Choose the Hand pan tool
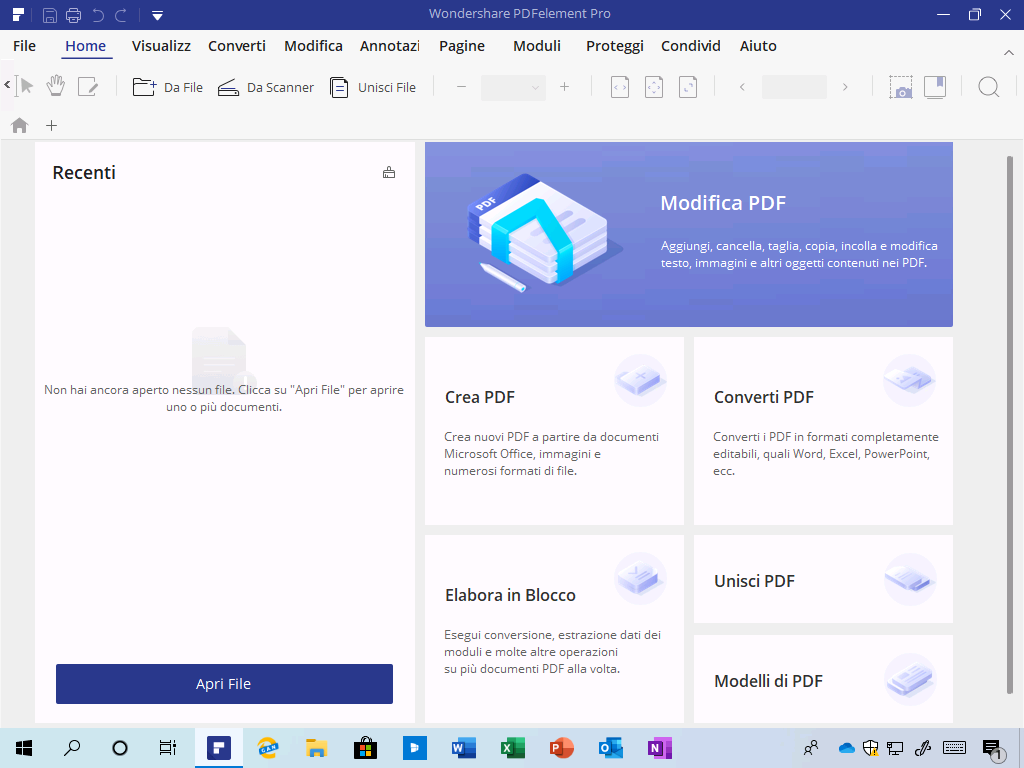The height and width of the screenshot is (768, 1024). point(56,86)
